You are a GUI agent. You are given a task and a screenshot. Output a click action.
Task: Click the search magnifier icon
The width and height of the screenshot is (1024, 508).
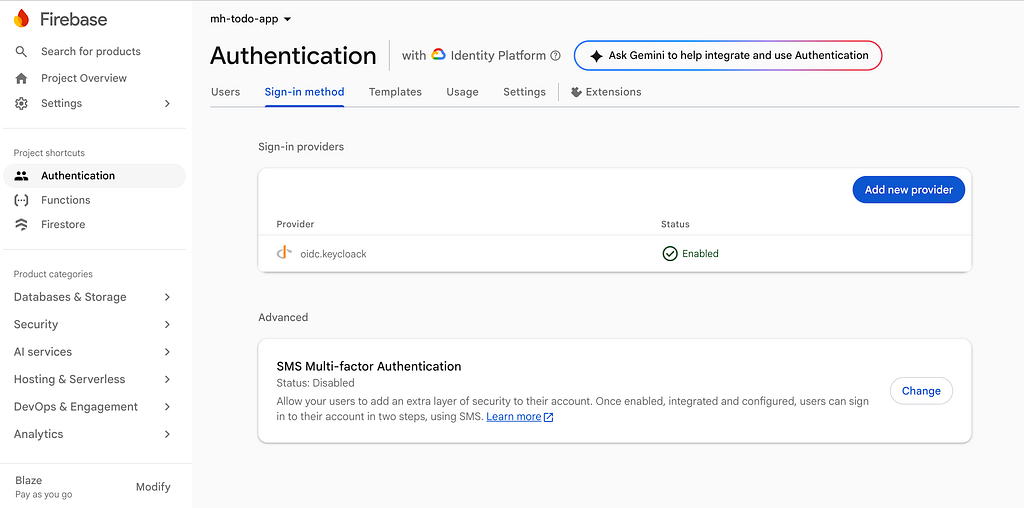pos(22,52)
